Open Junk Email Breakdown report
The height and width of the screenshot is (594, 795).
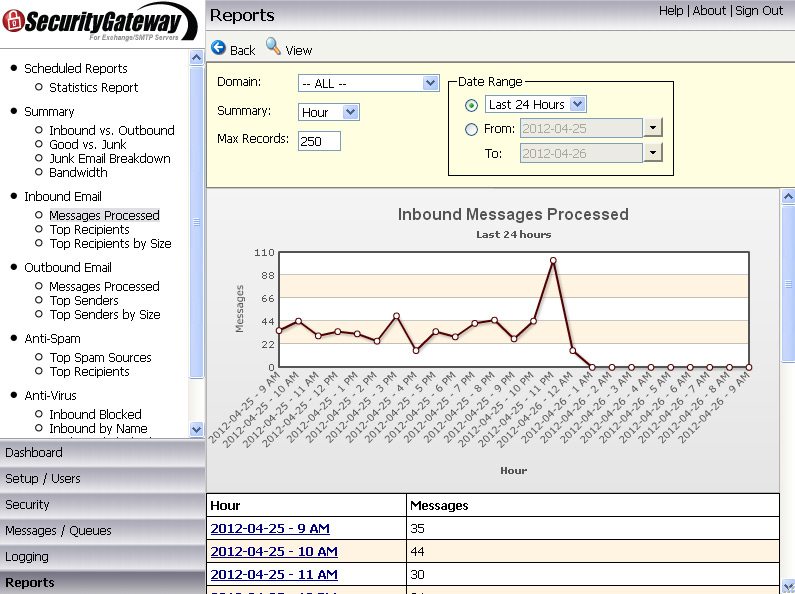point(110,159)
